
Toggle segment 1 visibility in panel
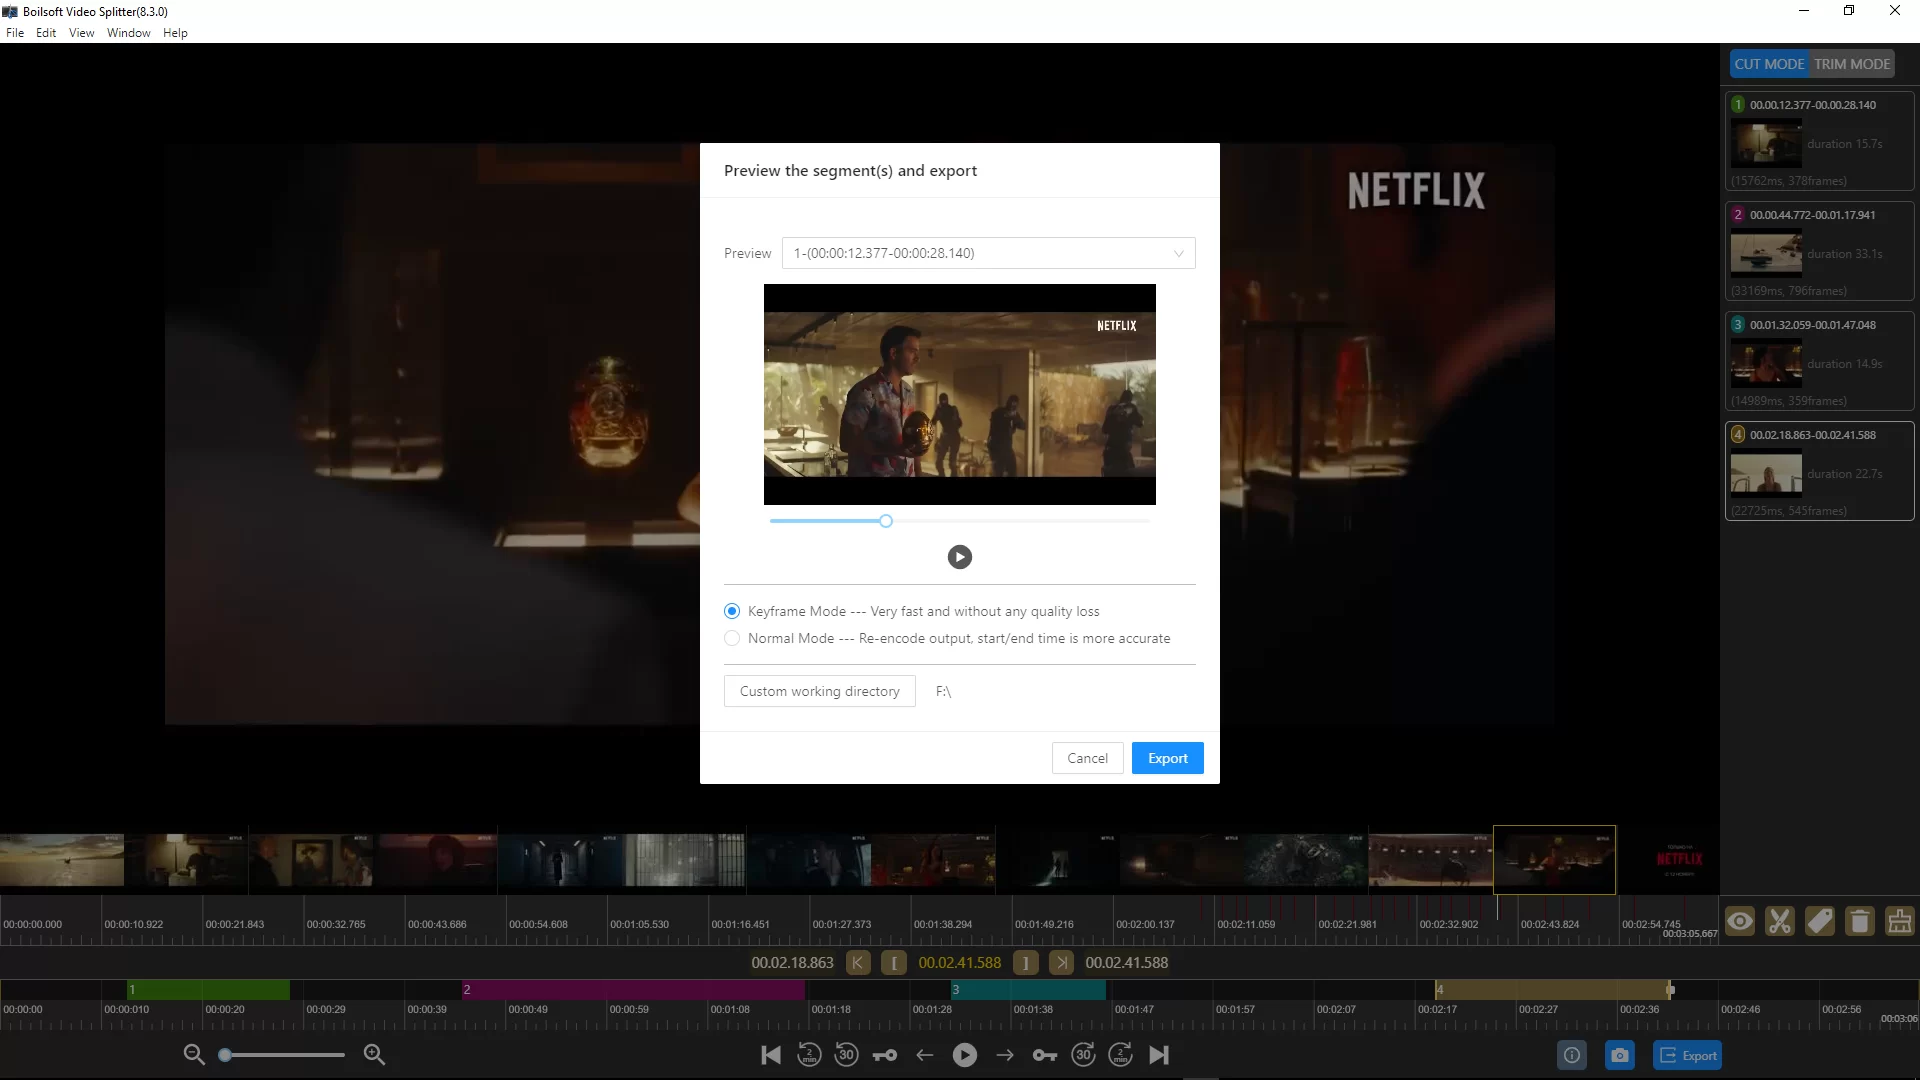(x=1738, y=104)
